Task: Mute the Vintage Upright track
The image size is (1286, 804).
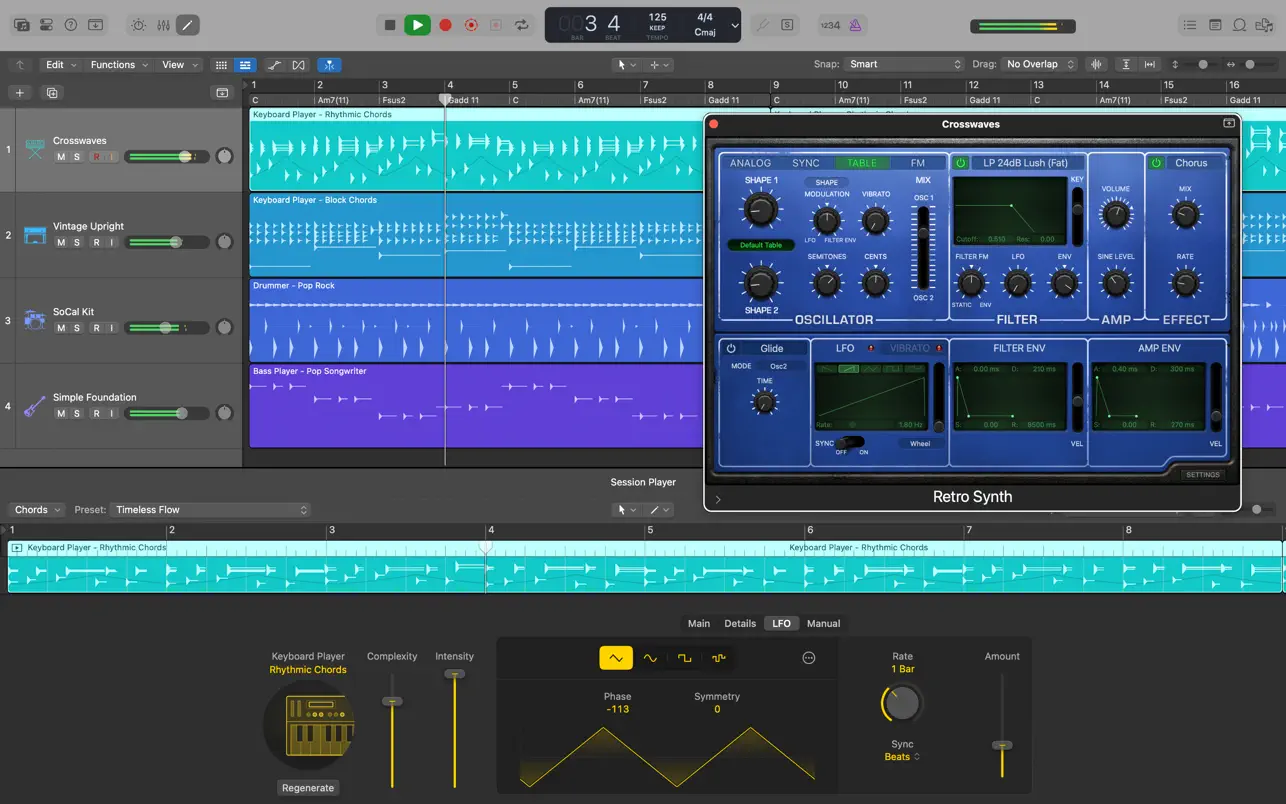Action: click(x=60, y=242)
